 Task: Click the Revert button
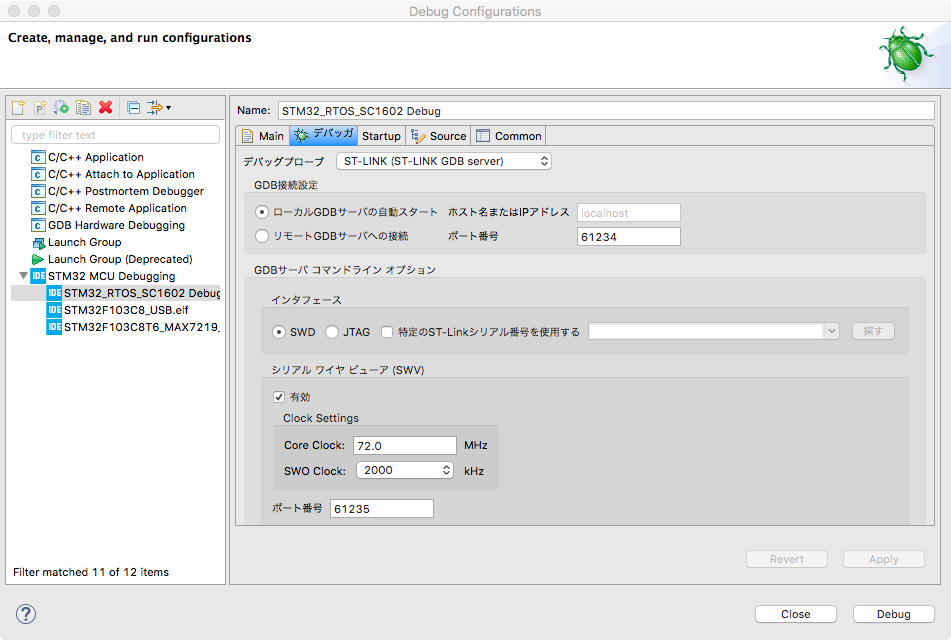[x=787, y=559]
